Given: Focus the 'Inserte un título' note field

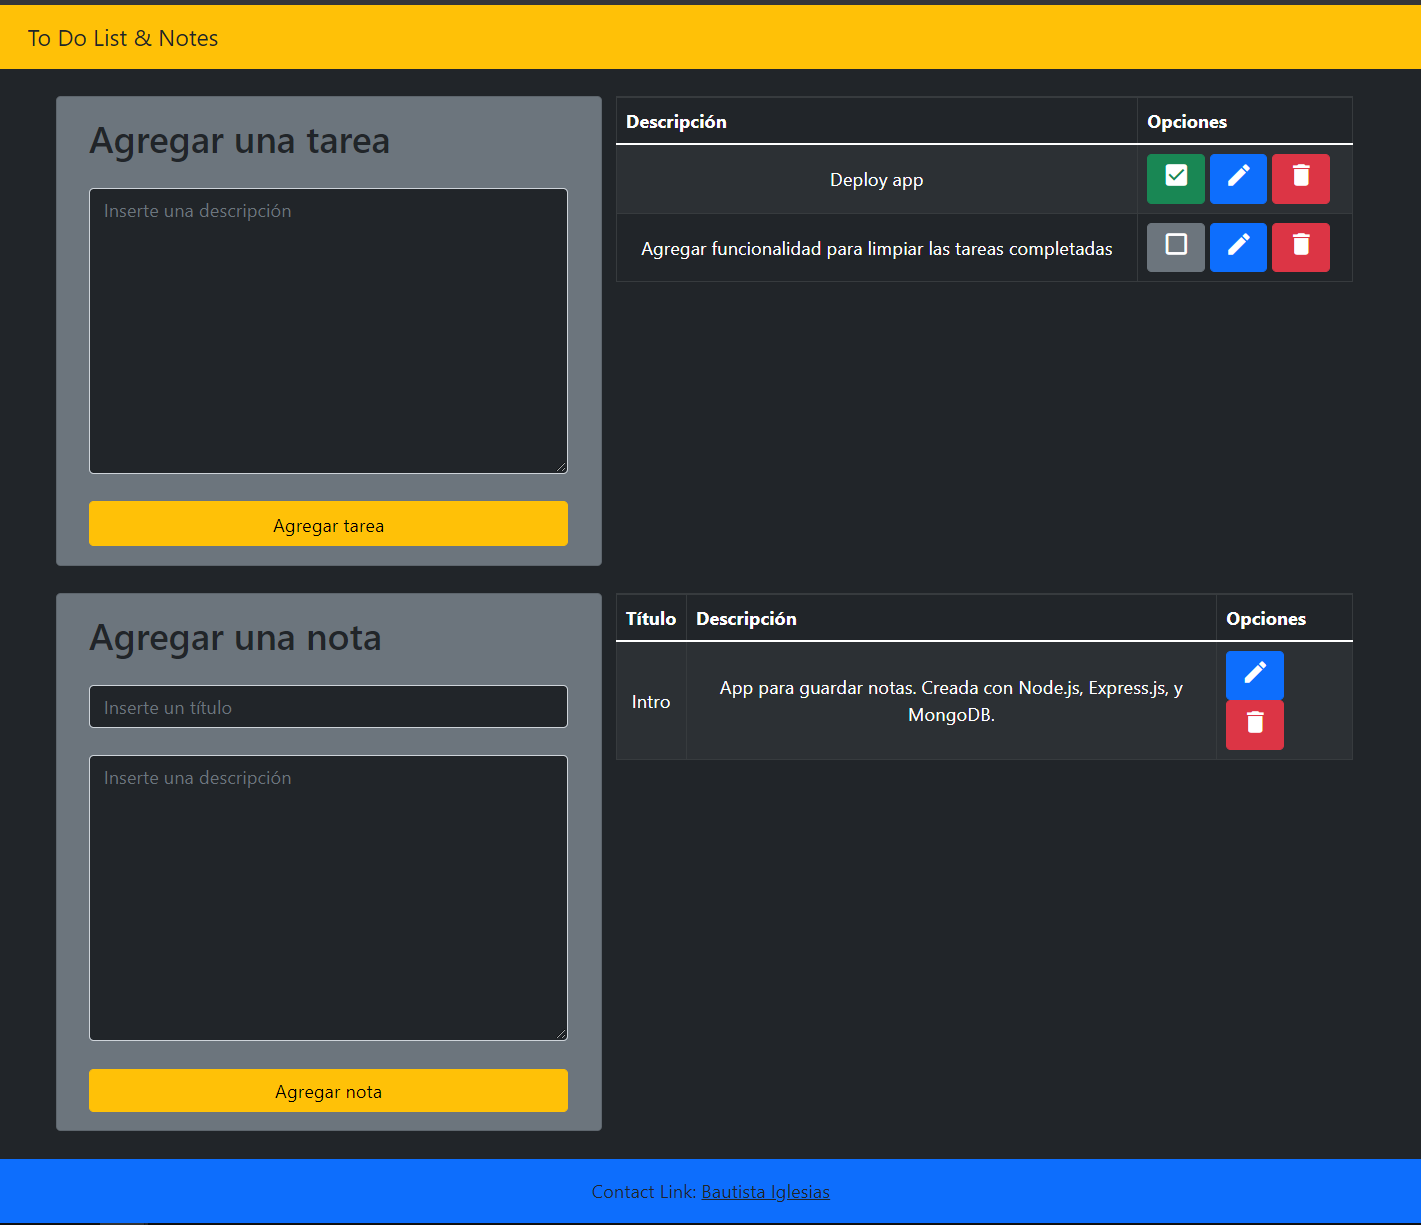Looking at the screenshot, I should (328, 707).
